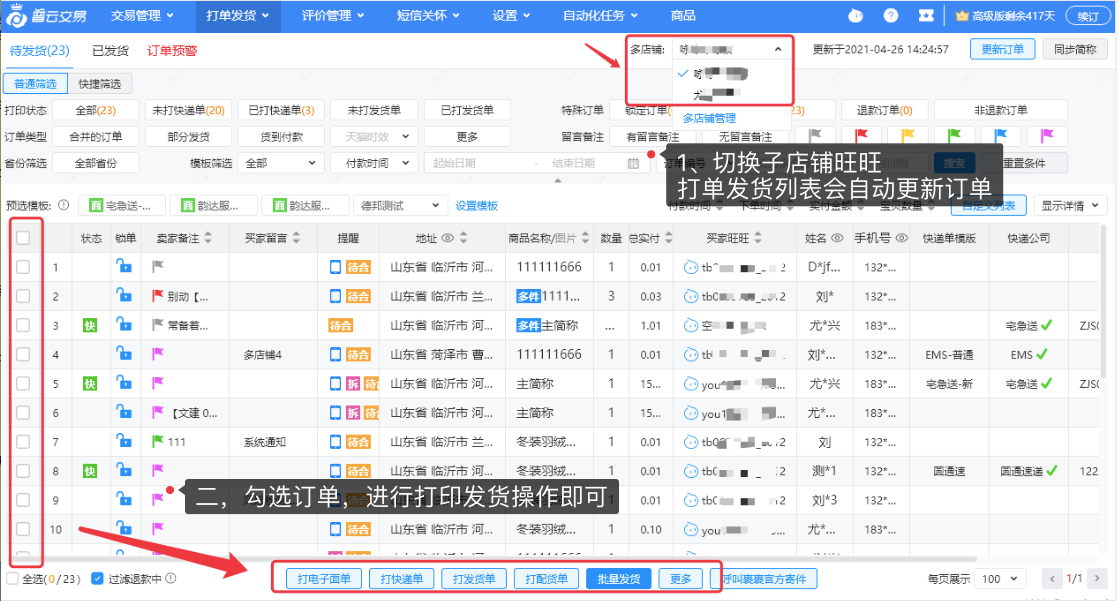Viewport: 1119px width, 601px height.
Task: Expand the 打单发货 menu
Action: coord(238,16)
